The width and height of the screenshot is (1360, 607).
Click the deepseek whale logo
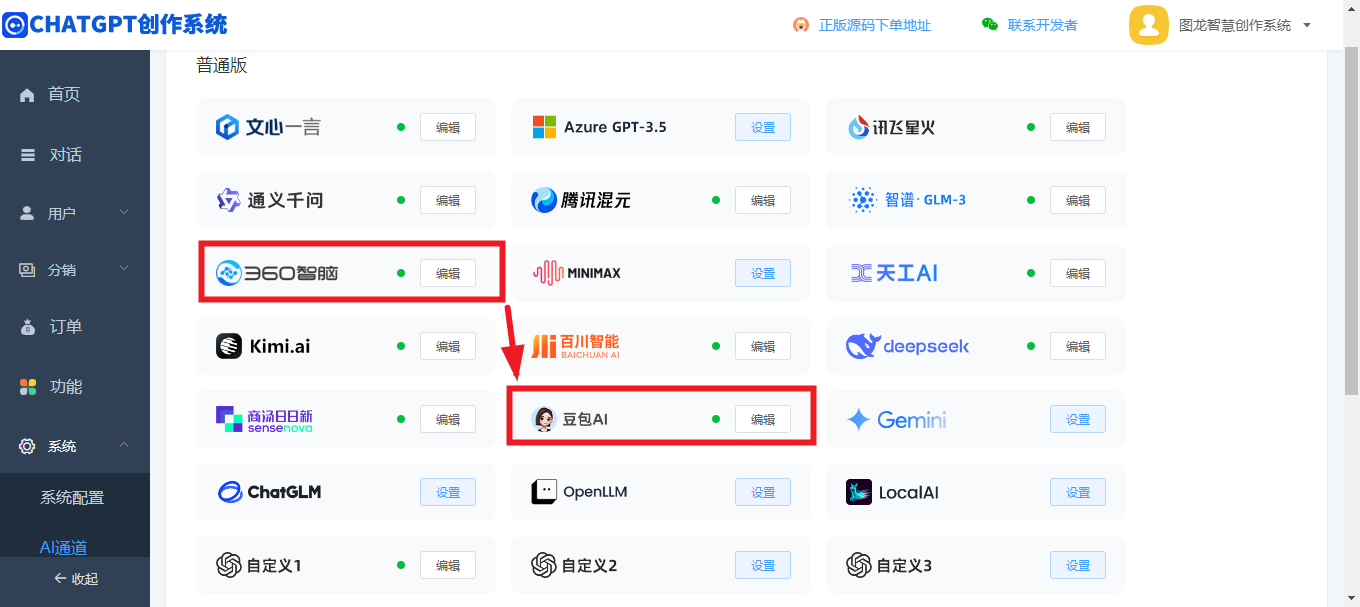[862, 346]
